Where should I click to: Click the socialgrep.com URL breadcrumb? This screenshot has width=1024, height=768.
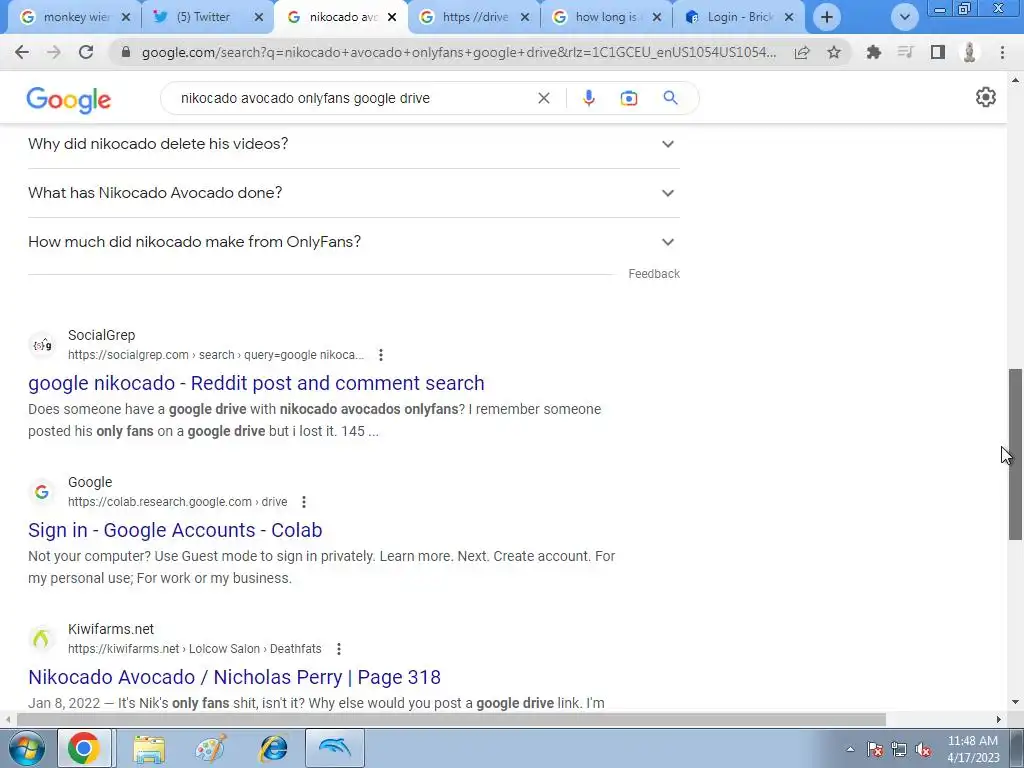216,355
